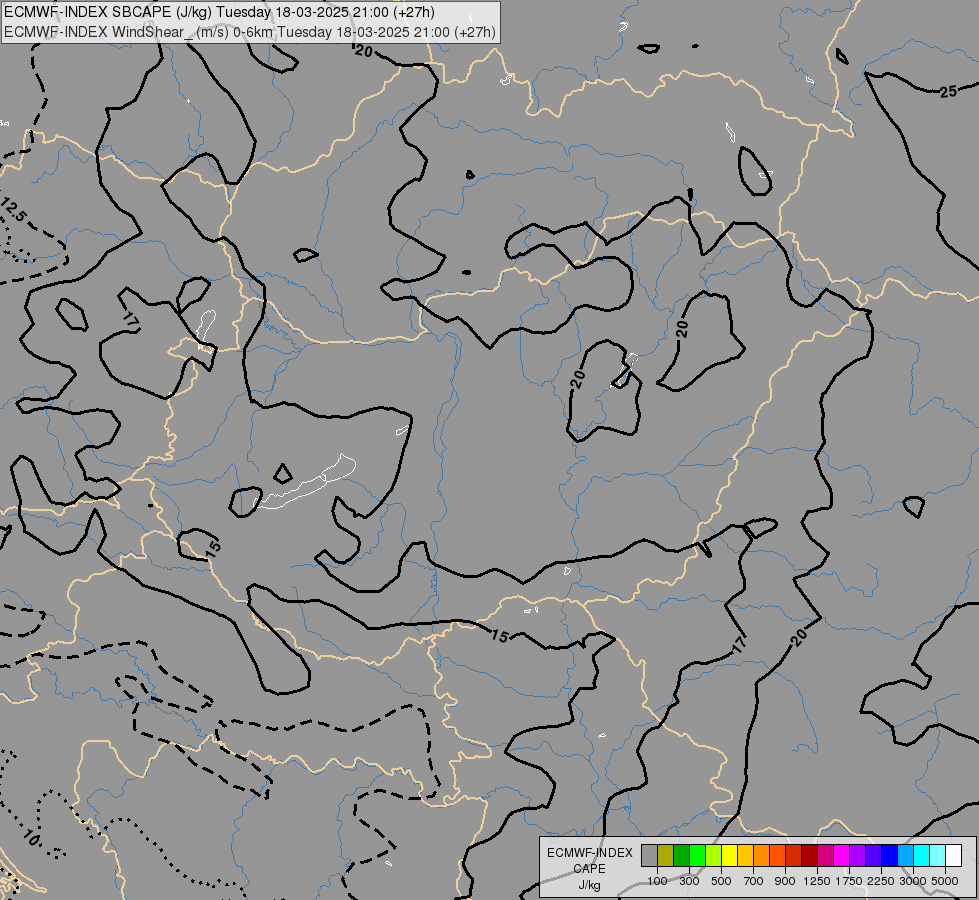The width and height of the screenshot is (979, 900).
Task: Click the olive swatch in the CAPE legend
Action: (666, 855)
